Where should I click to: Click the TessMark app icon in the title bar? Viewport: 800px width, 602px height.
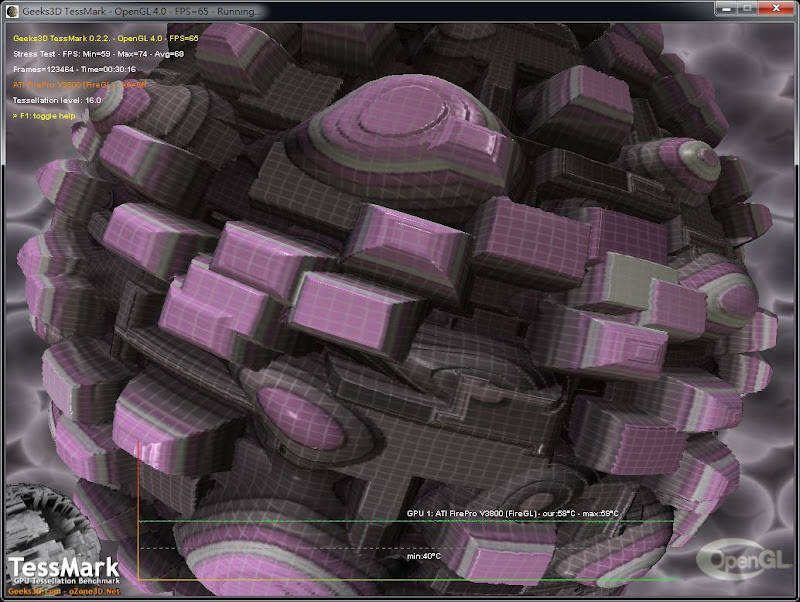click(x=12, y=11)
